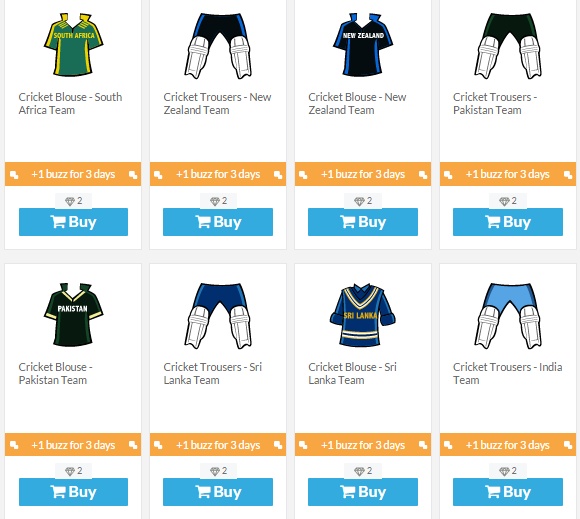This screenshot has width=580, height=519.
Task: Click the Sri Lanka cricket trousers image
Action: [218, 316]
